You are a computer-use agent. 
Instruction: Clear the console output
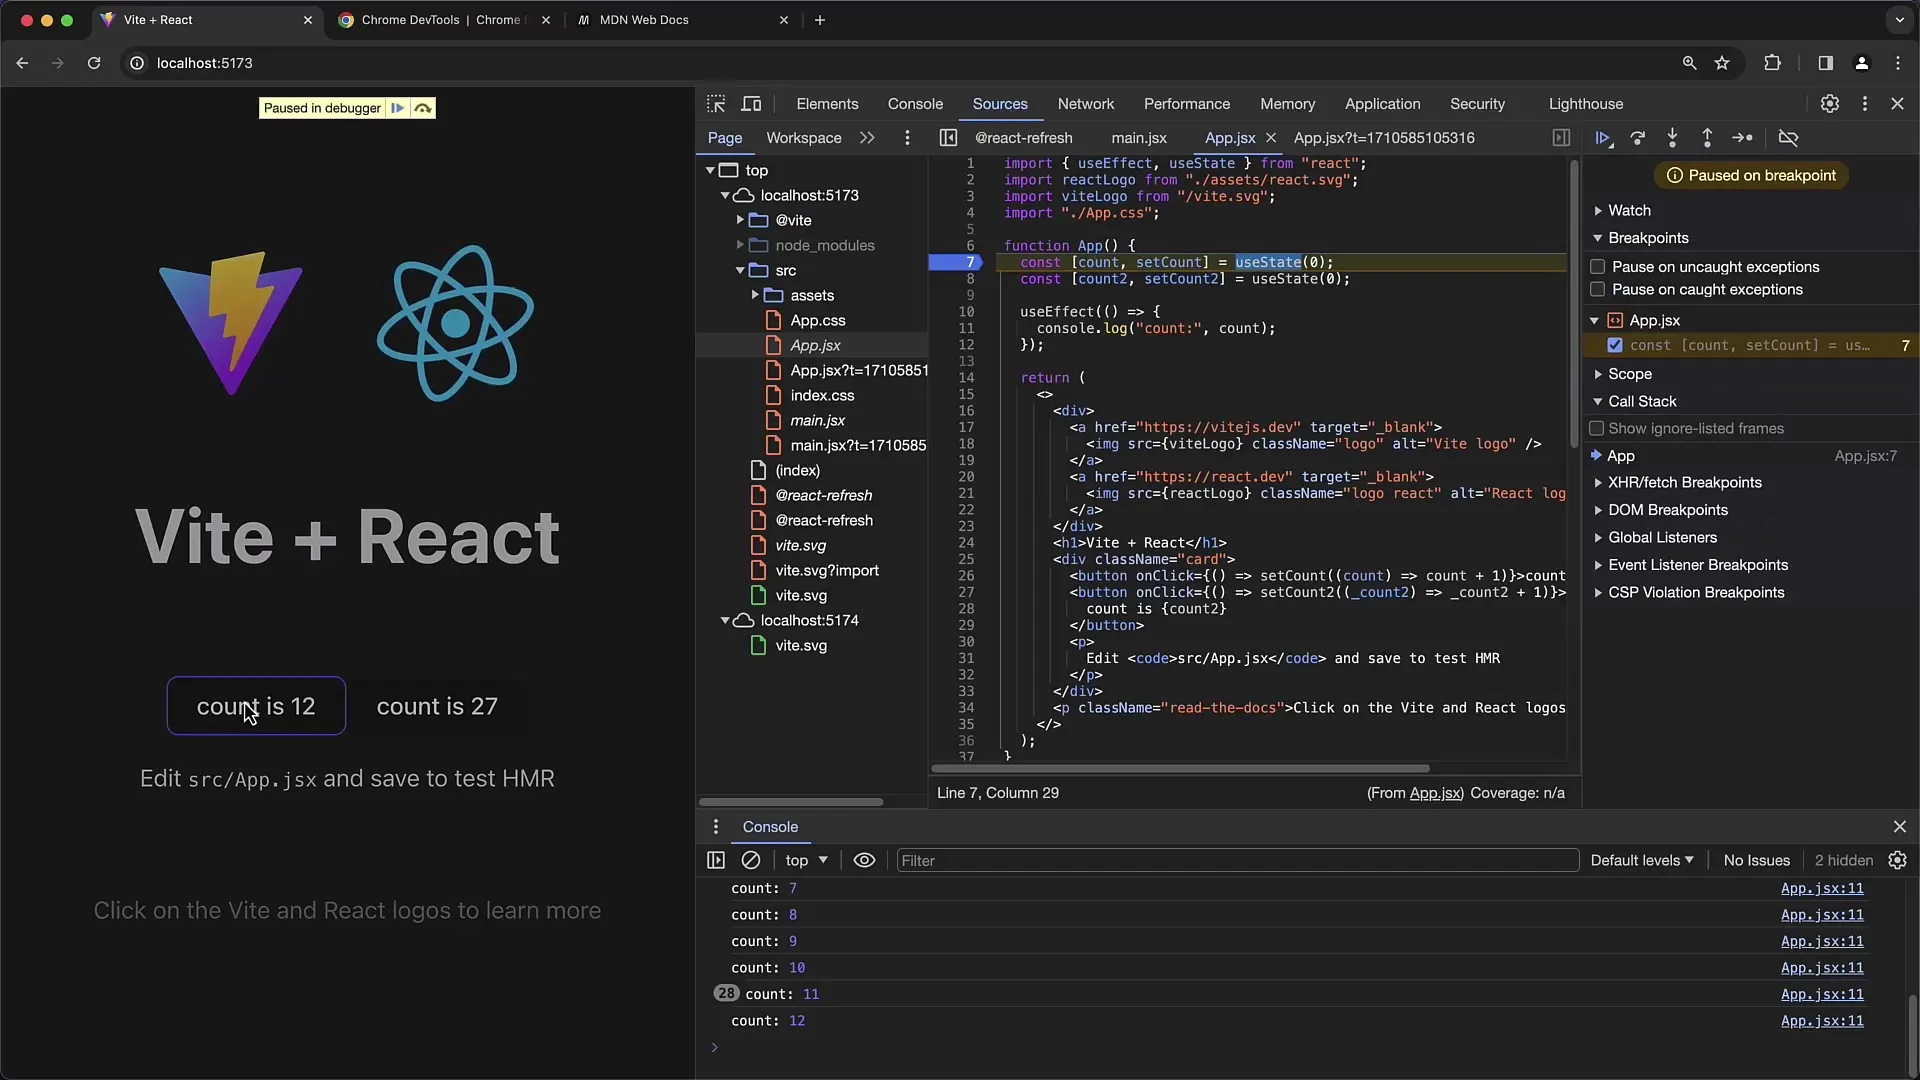click(751, 860)
